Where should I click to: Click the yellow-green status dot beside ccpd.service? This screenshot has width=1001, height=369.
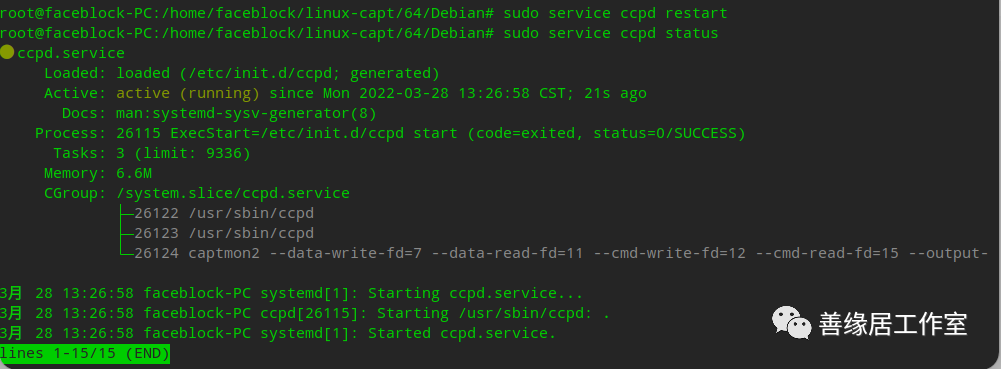pyautogui.click(x=7, y=53)
